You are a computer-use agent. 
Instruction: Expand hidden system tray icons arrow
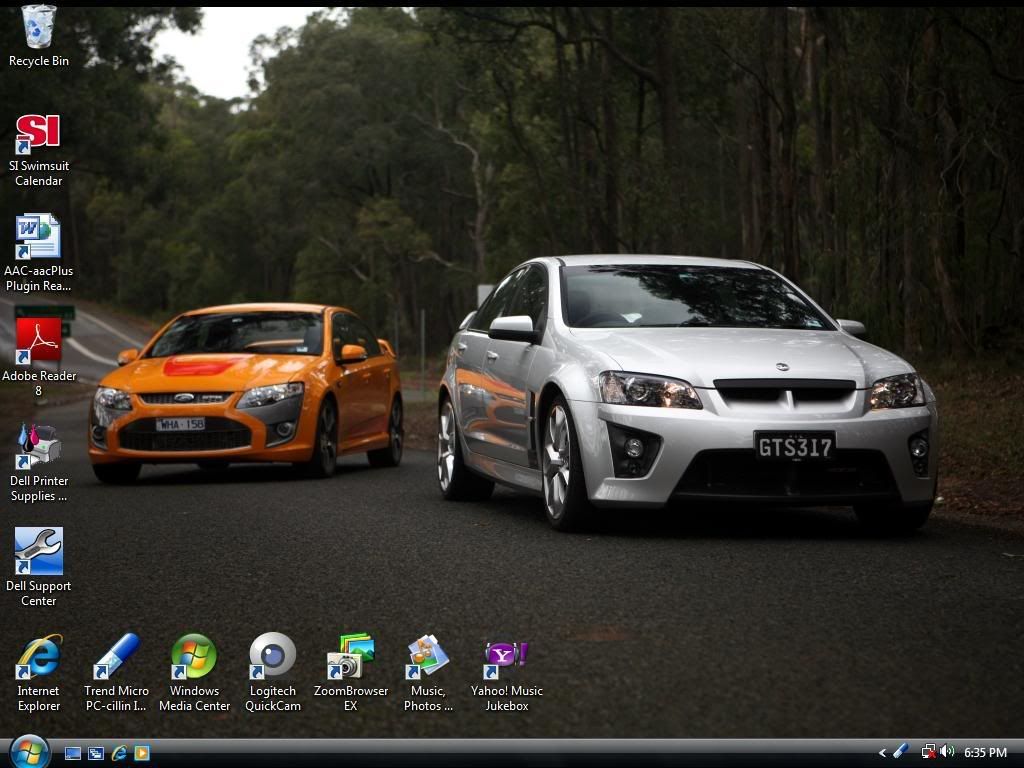882,753
